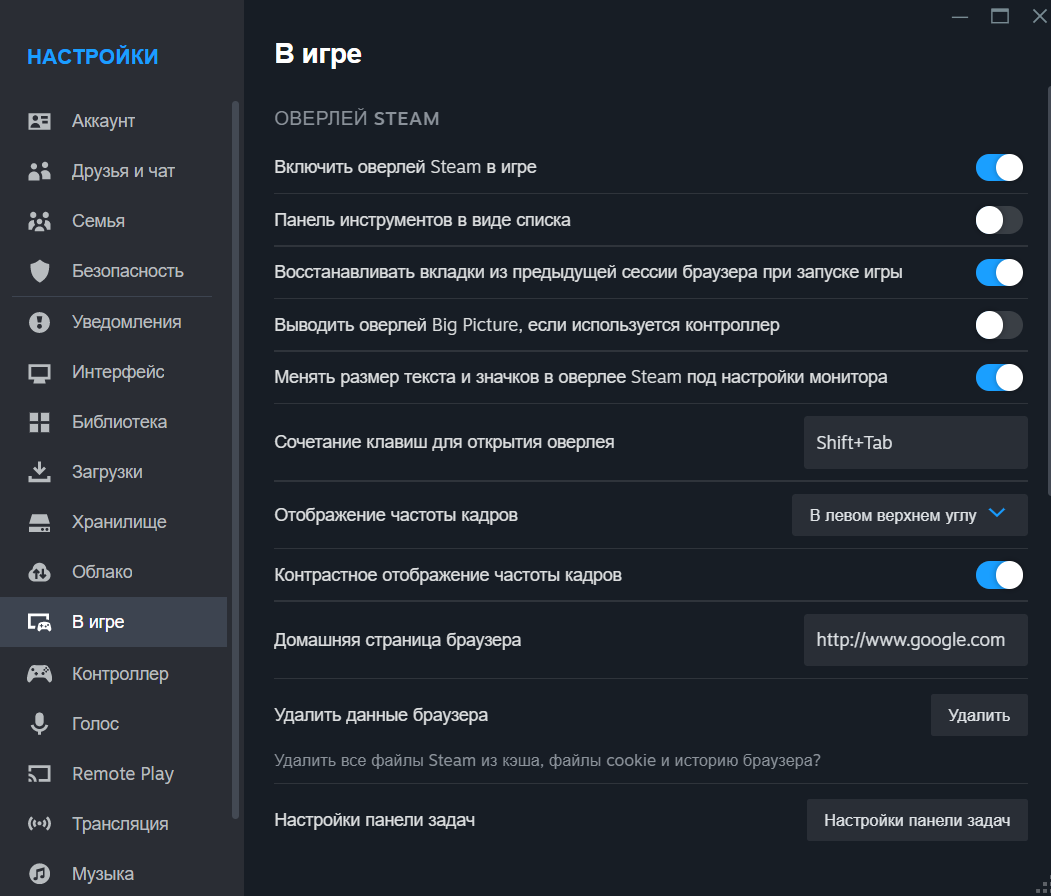The image size is (1051, 896).
Task: Open Notifications (Уведомления) via its exclamation icon
Action: click(39, 322)
